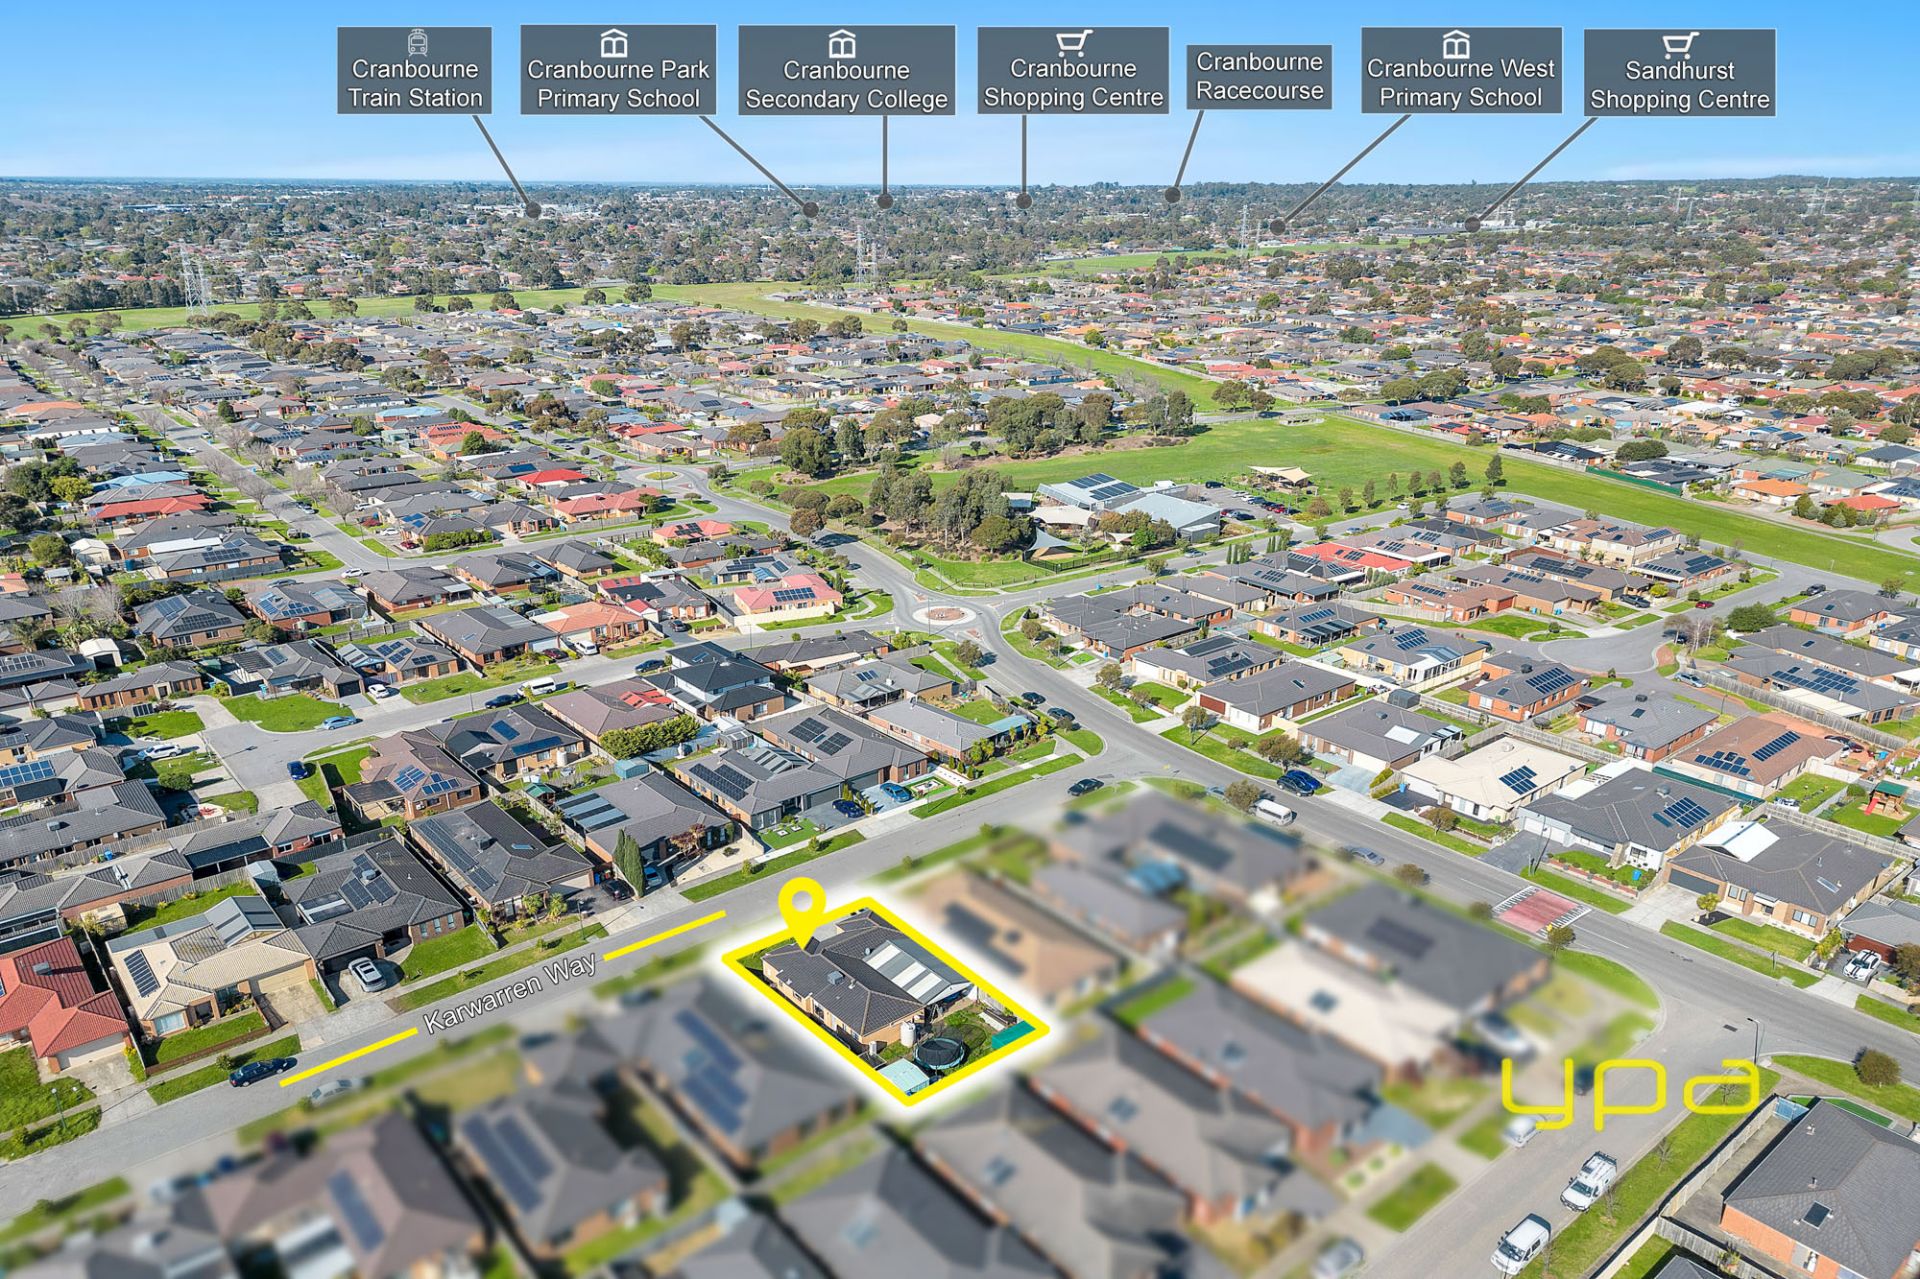Click the map marker dot for Sandhurst Shopping Centre

tap(1472, 225)
